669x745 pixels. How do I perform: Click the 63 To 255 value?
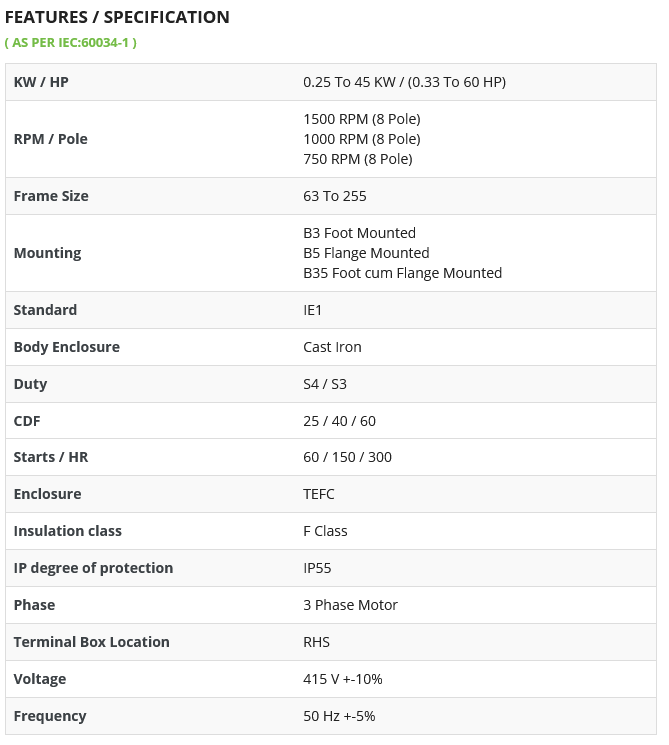tap(335, 196)
